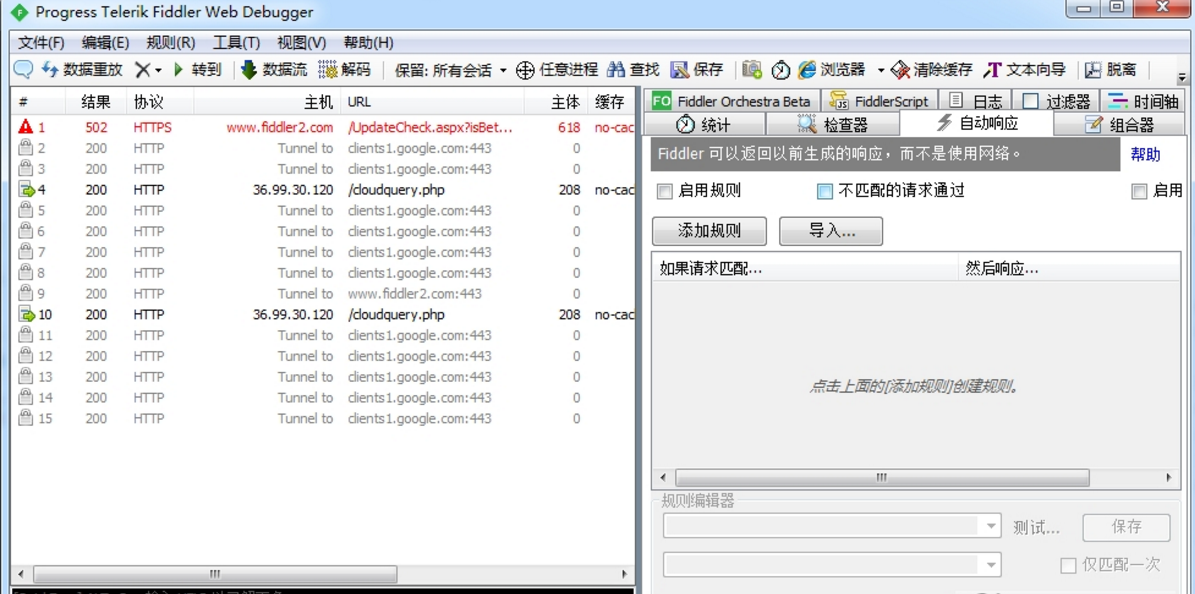
Task: Click the rules list horizontal scrollbar thumb
Action: (x=882, y=477)
